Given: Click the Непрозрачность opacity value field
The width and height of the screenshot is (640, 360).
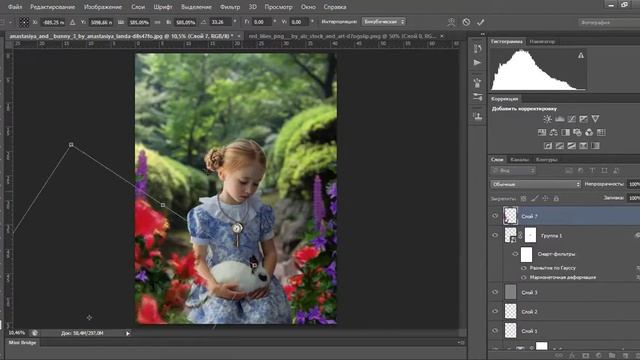Looking at the screenshot, I should (634, 184).
